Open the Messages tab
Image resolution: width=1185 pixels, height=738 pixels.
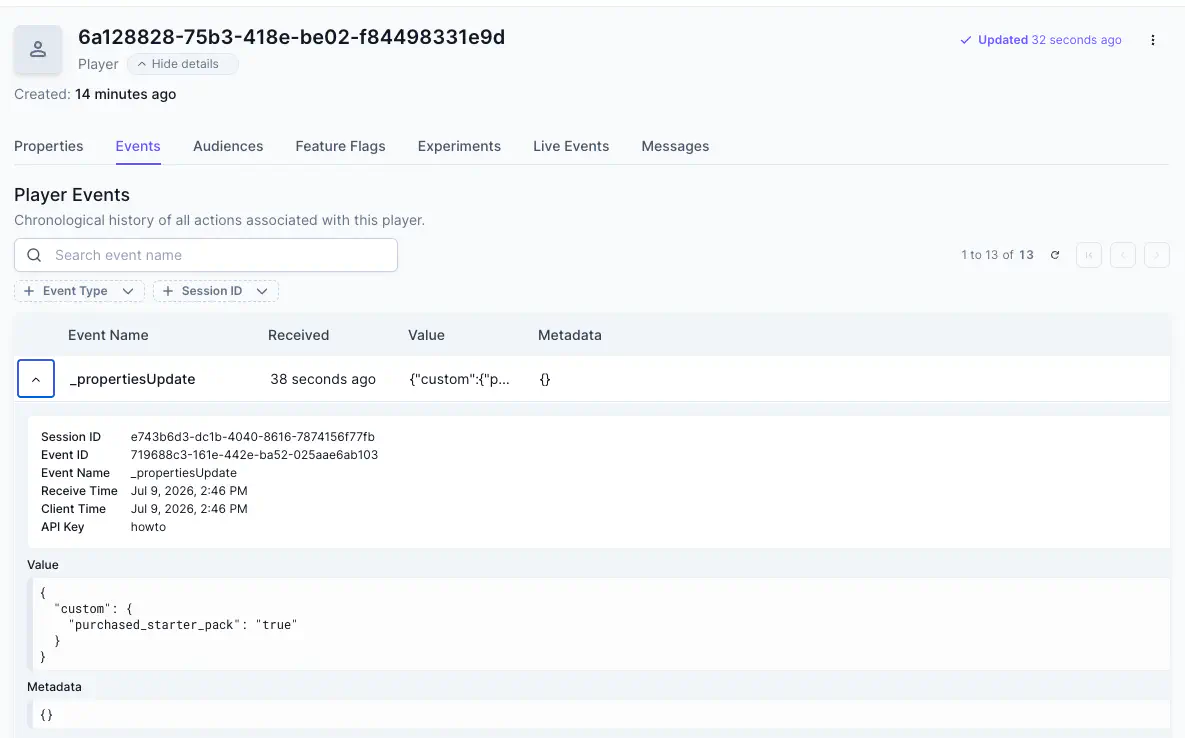(675, 147)
